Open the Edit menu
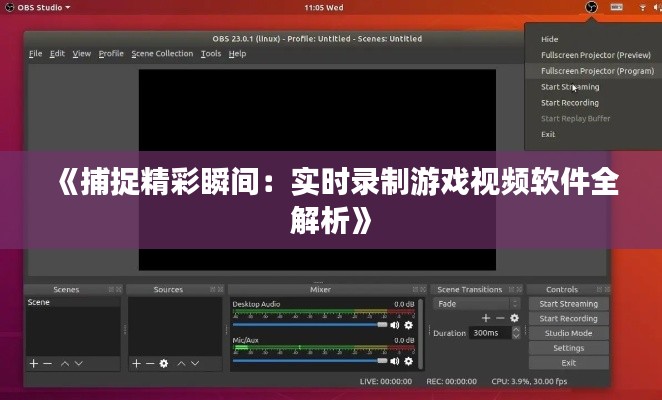This screenshot has height=400, width=662. pos(57,54)
